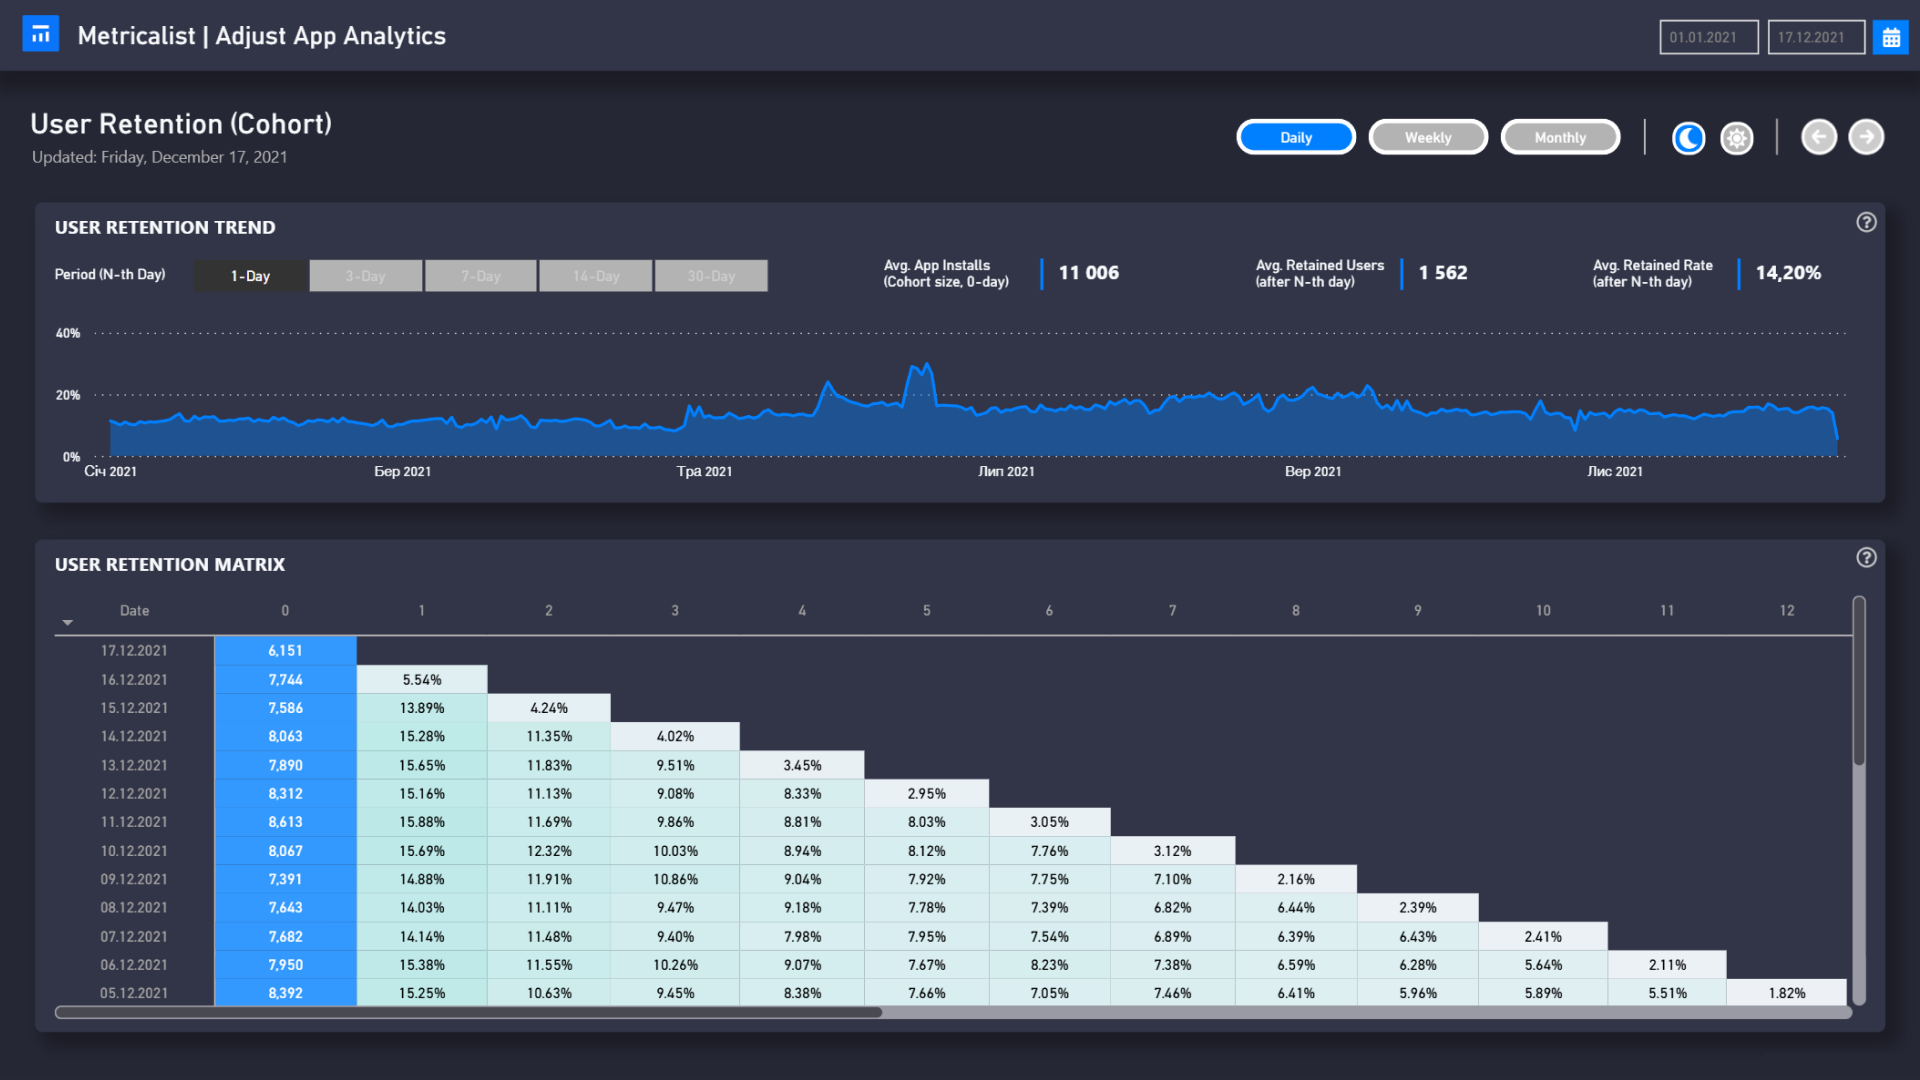Navigate forward using the right arrow
The height and width of the screenshot is (1080, 1920).
[1866, 137]
